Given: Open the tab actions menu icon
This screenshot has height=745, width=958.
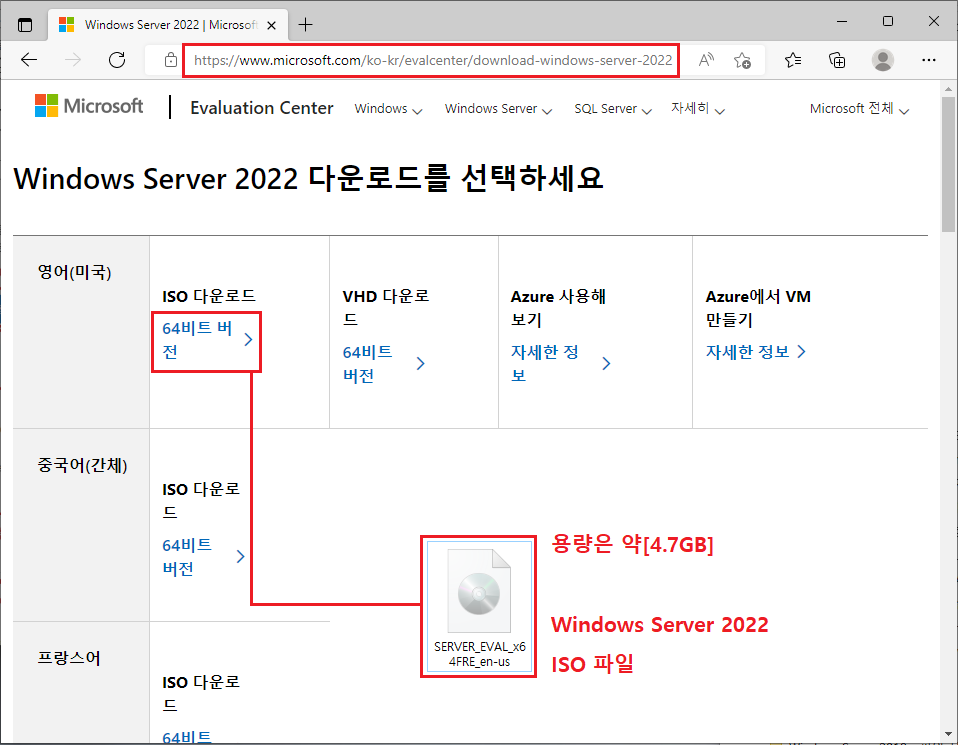Looking at the screenshot, I should coord(25,25).
